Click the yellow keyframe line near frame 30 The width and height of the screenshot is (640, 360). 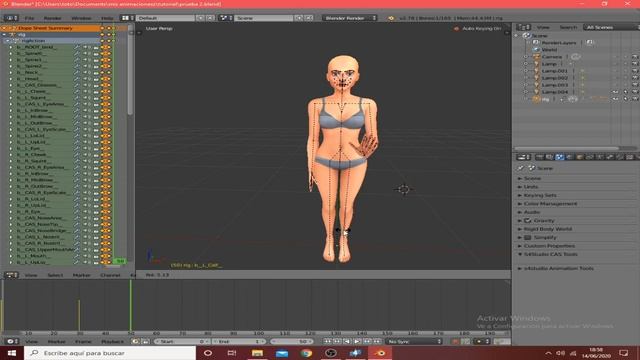[x=79, y=315]
